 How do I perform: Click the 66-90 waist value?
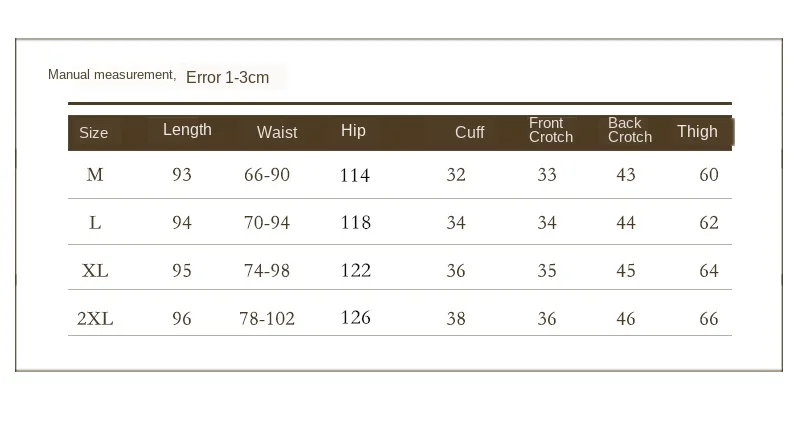click(x=267, y=175)
